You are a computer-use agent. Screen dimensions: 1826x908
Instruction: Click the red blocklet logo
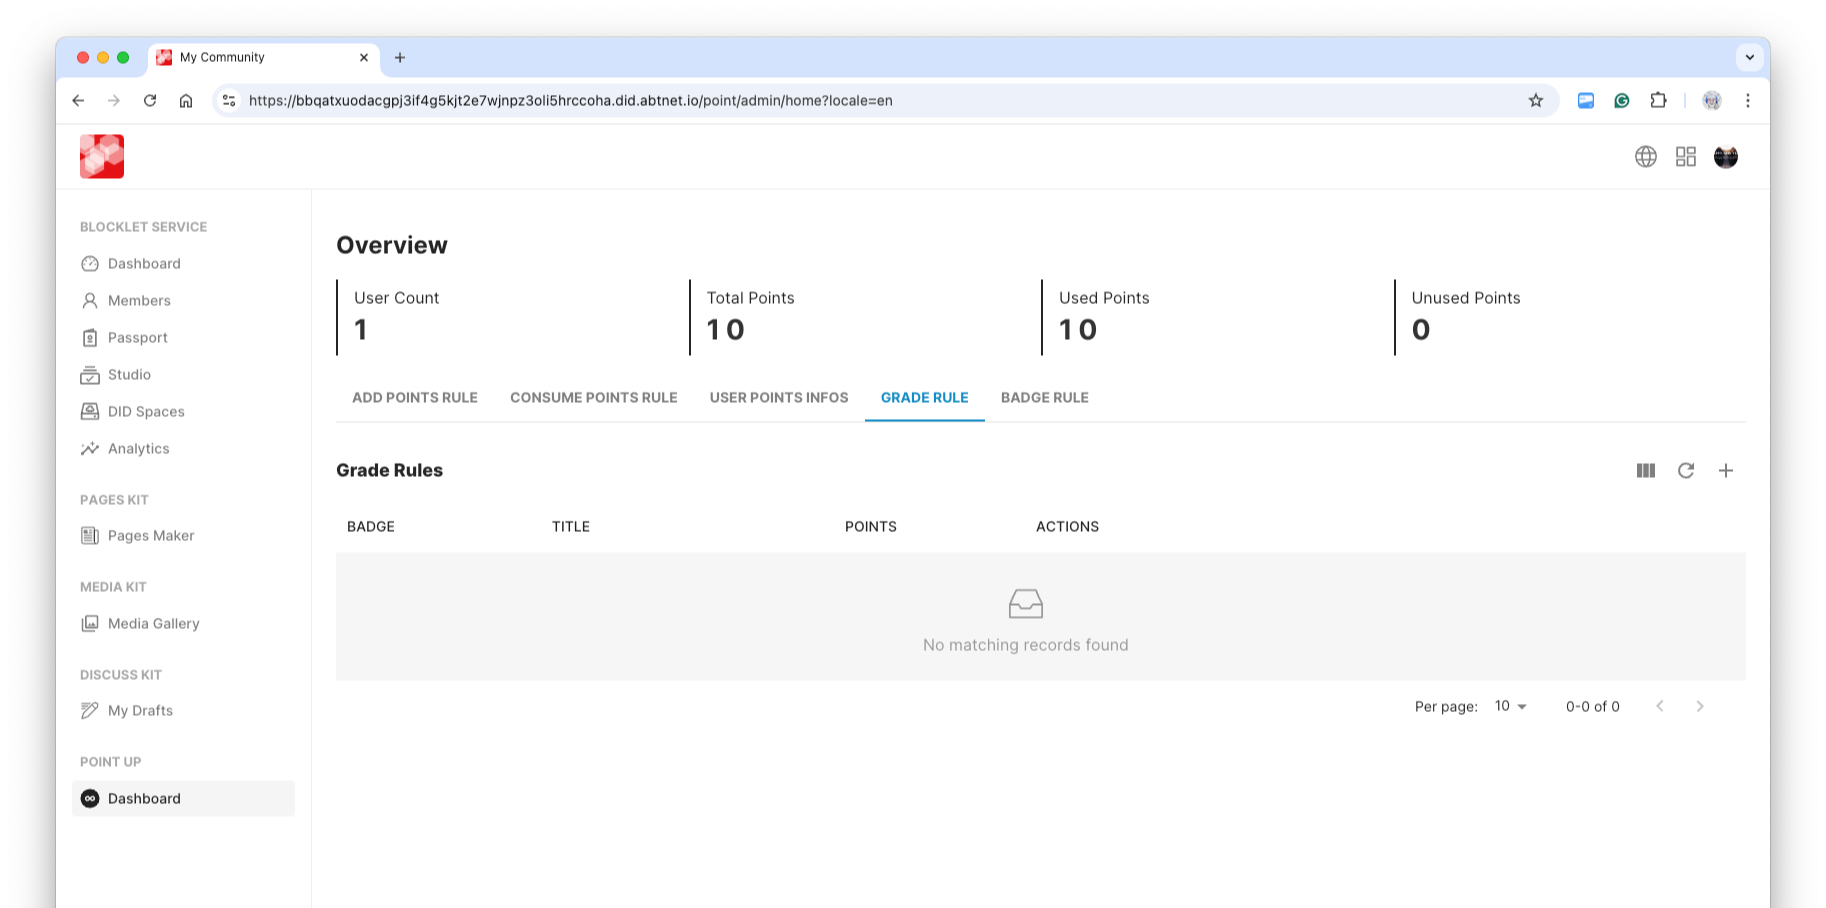pyautogui.click(x=102, y=157)
